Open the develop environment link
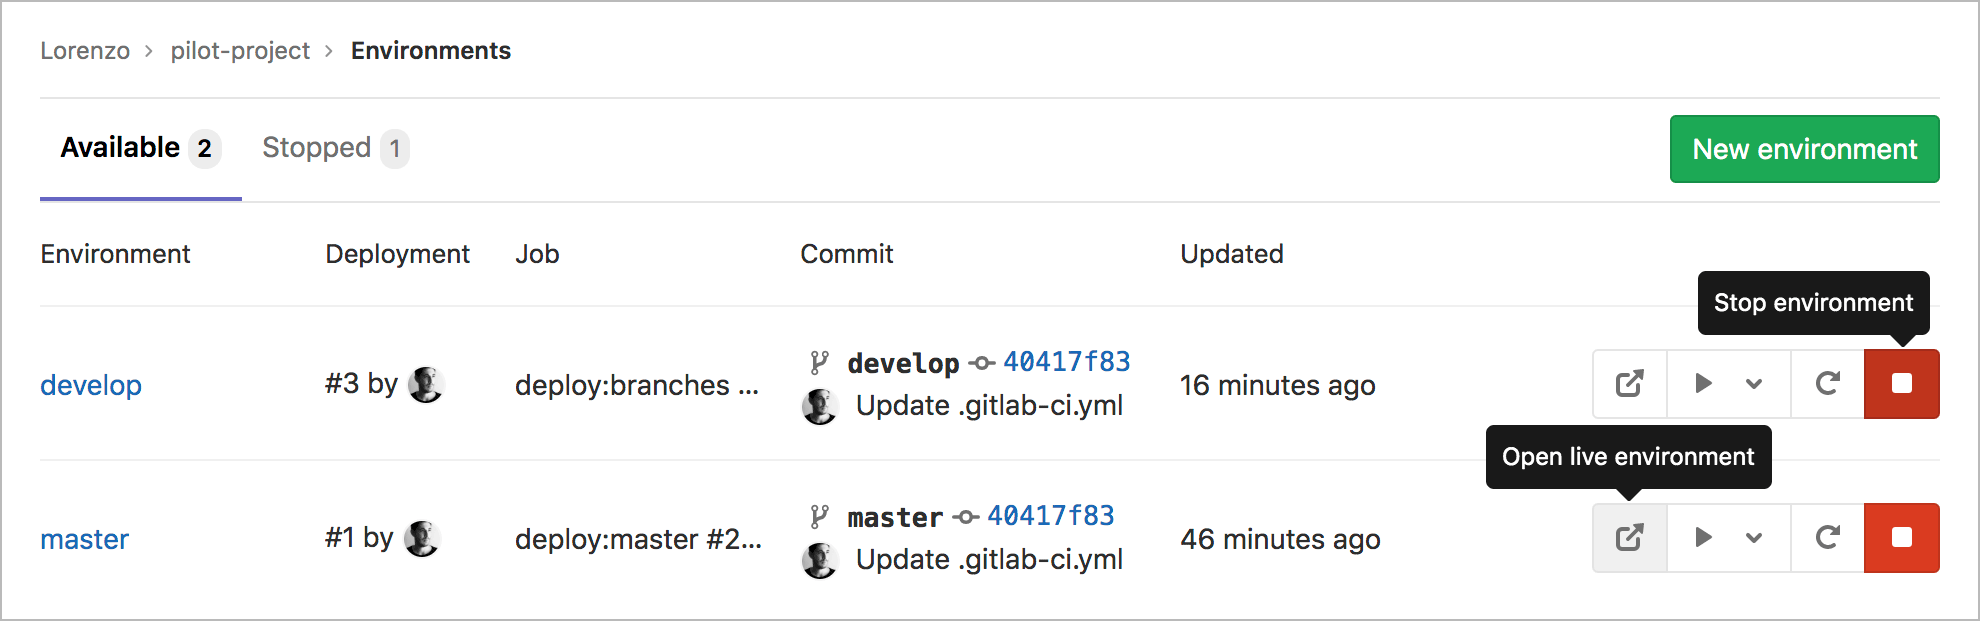This screenshot has width=1980, height=621. 91,385
